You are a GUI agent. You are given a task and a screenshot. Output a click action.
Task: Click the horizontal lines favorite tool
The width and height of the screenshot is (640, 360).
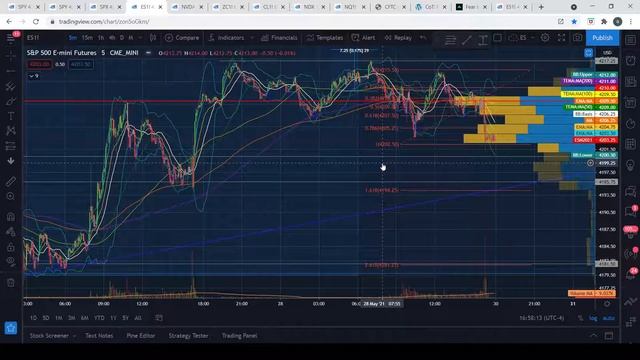[451, 40]
